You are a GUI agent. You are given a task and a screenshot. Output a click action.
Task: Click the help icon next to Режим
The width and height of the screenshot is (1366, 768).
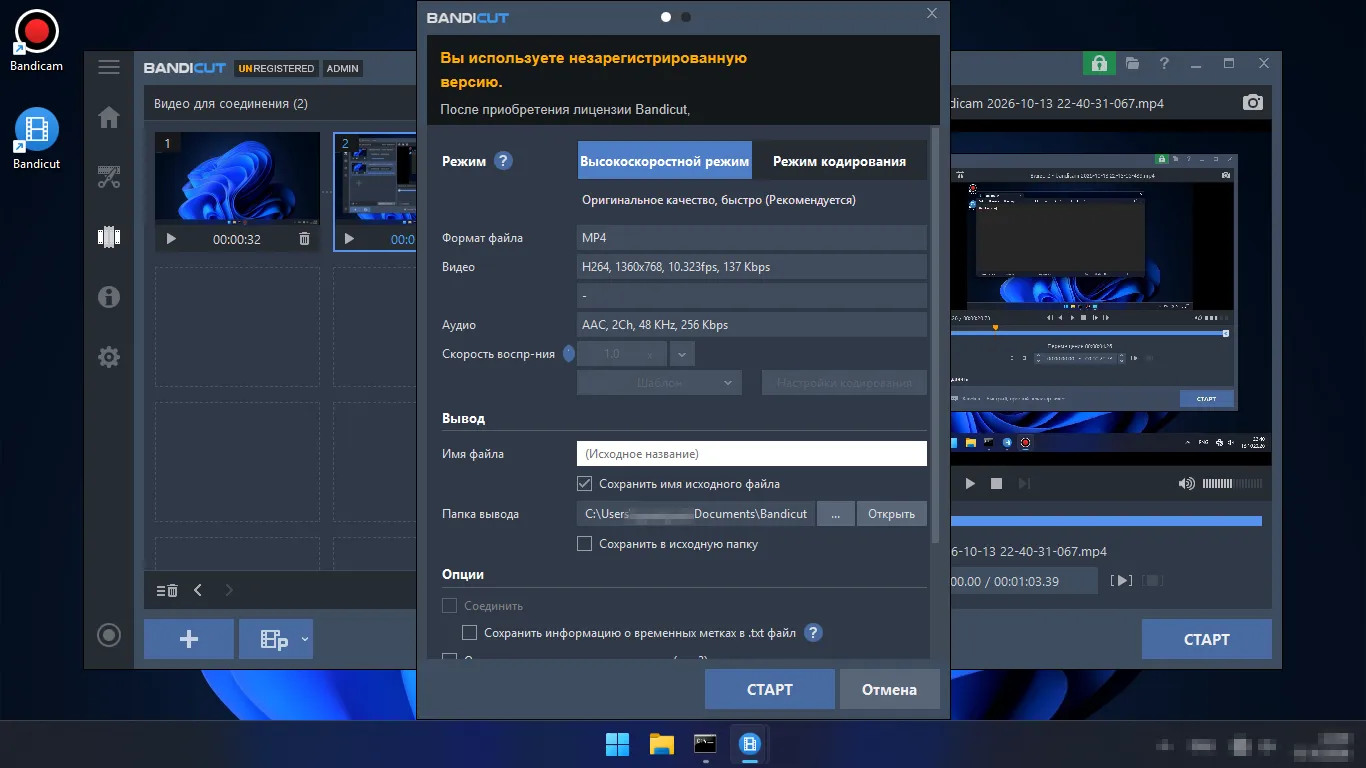[x=503, y=161]
